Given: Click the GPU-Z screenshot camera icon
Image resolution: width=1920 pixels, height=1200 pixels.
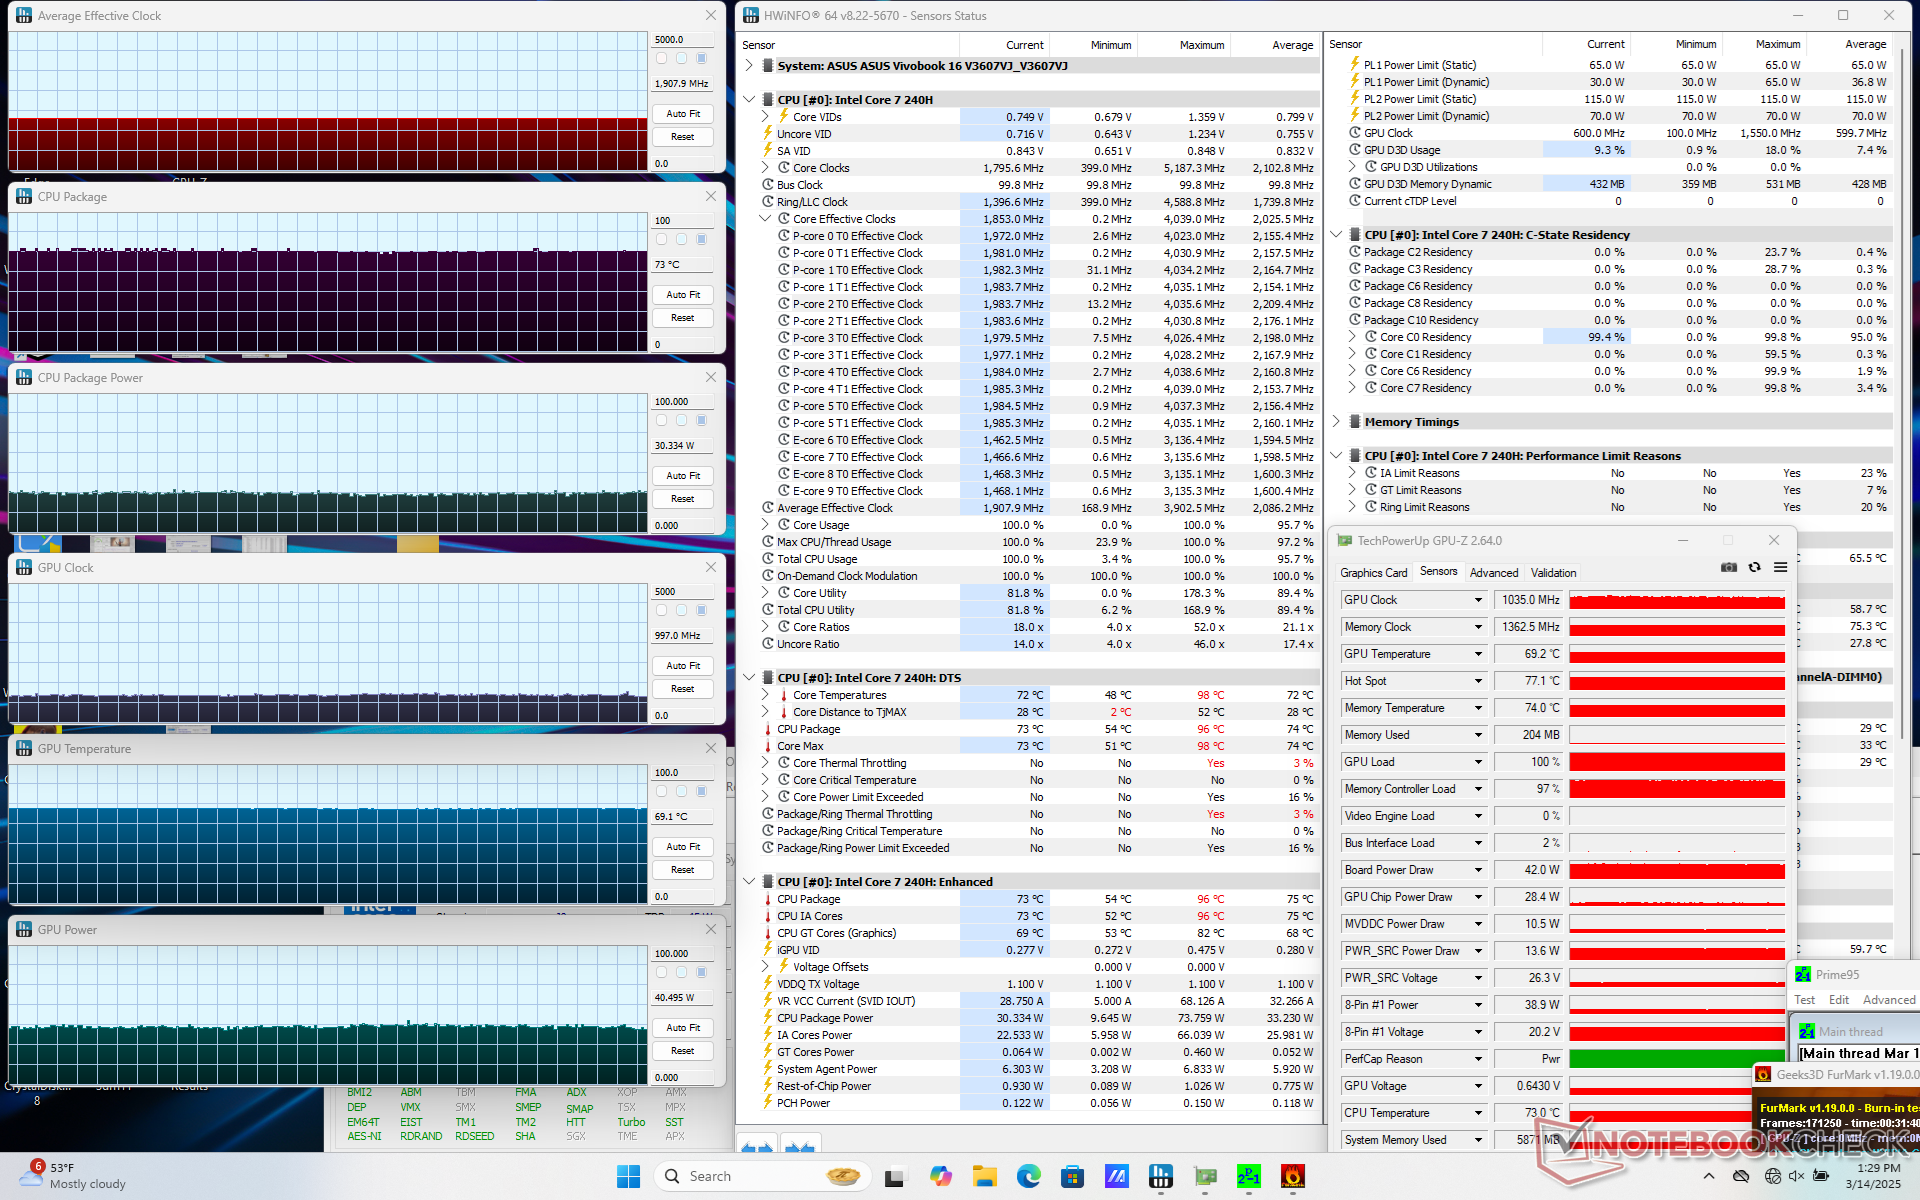Looking at the screenshot, I should point(1728,568).
